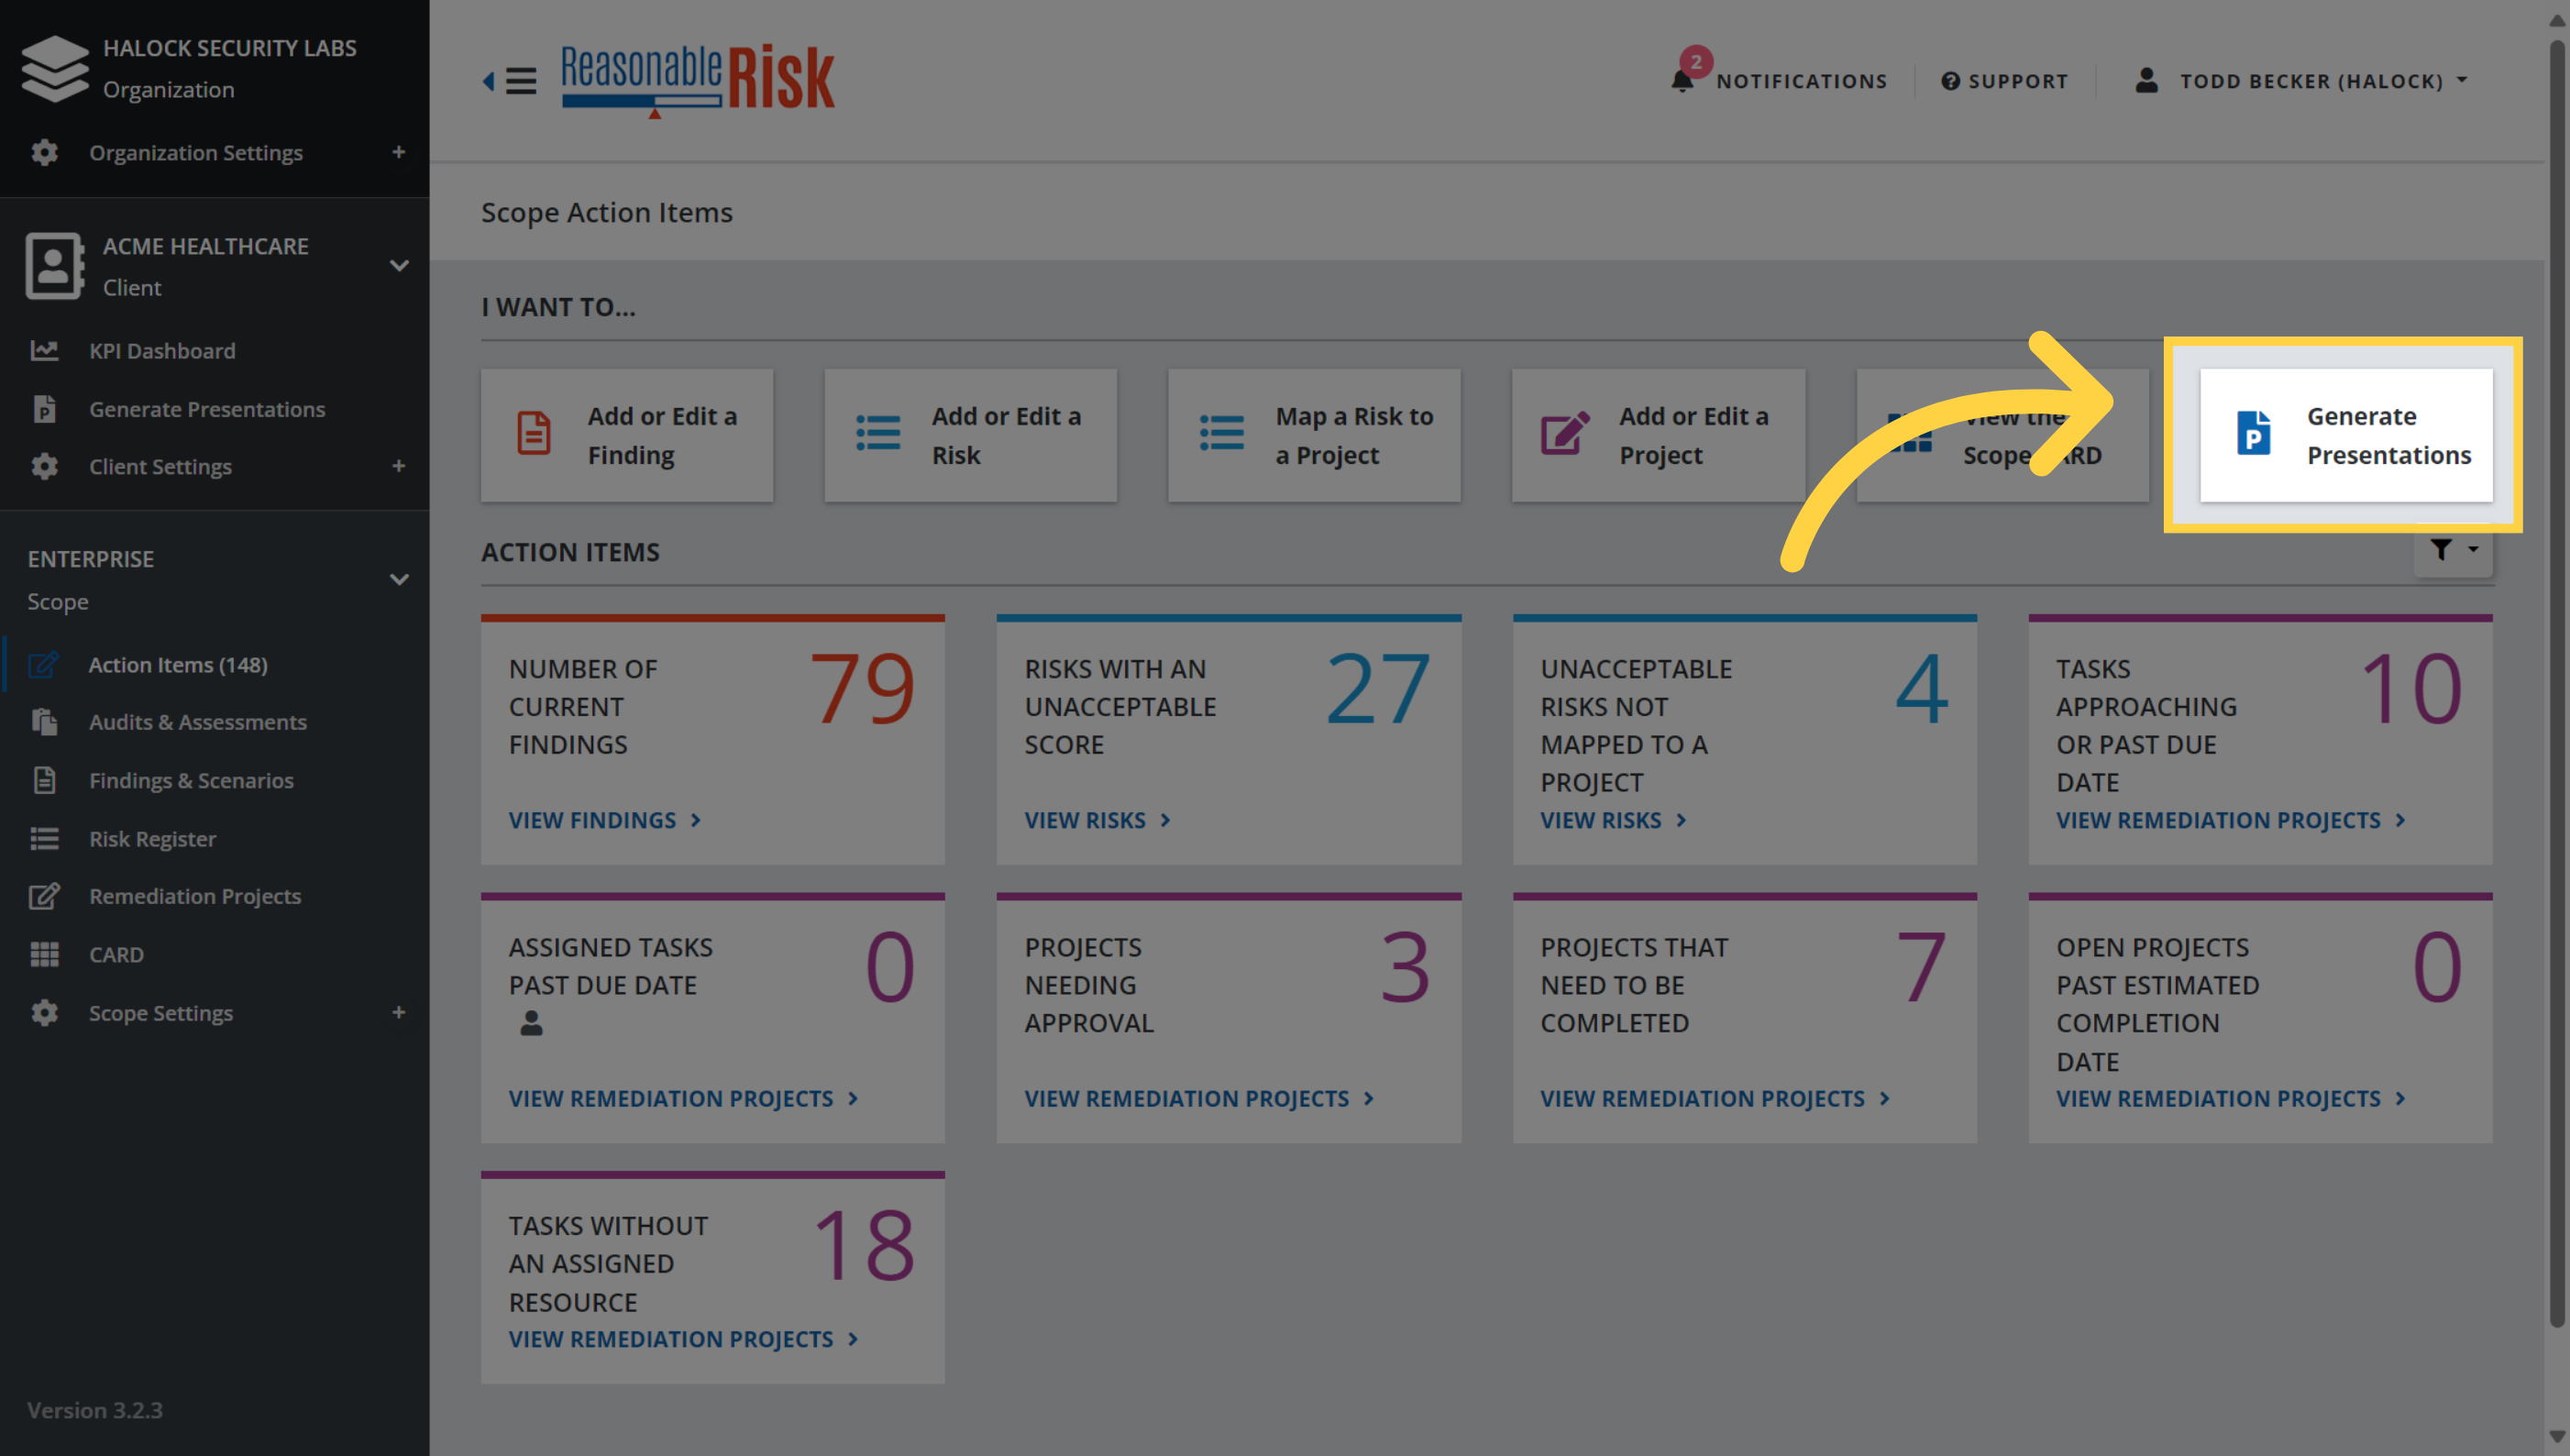Open Generate Presentations in the sidebar
Screen dimensions: 2570x1456
[207, 409]
